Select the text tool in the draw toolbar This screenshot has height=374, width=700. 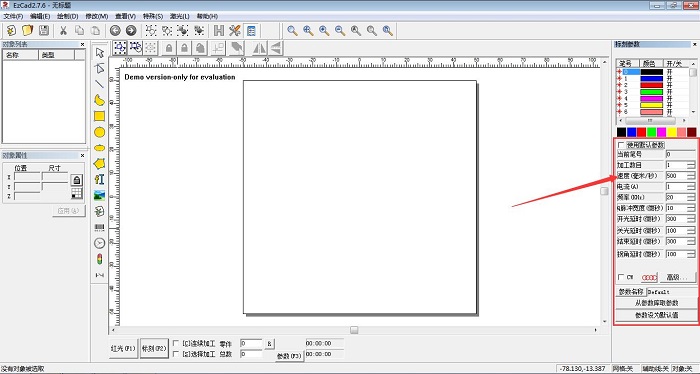(x=99, y=179)
